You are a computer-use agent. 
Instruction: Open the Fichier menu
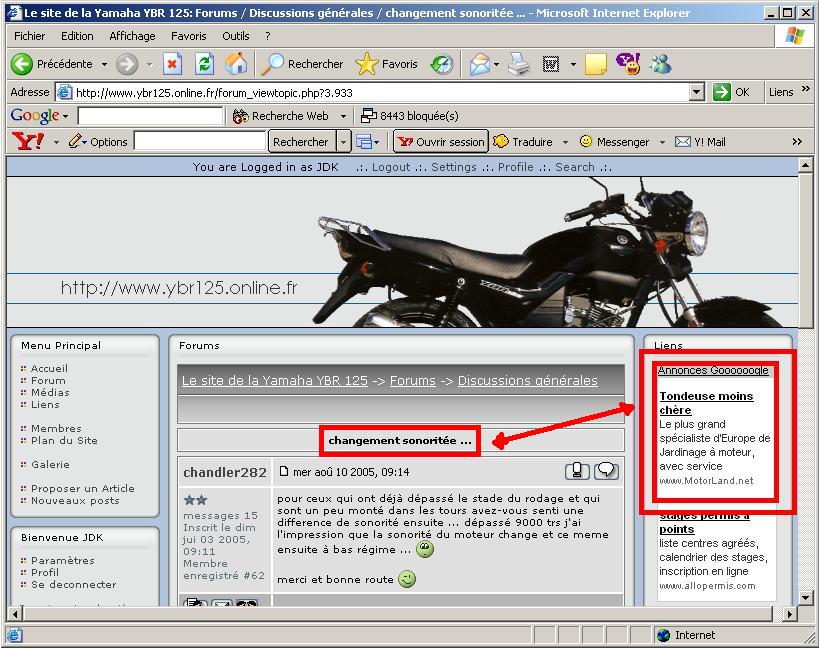[x=29, y=36]
